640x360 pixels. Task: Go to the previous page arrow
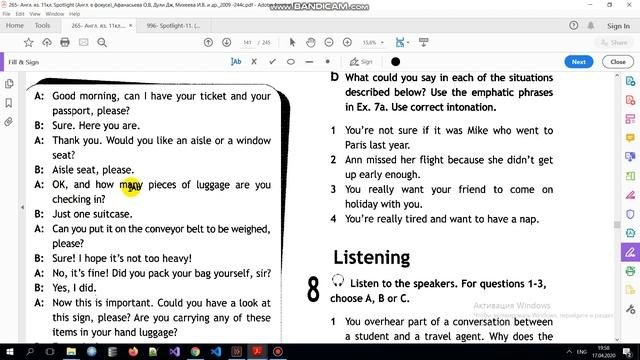pyautogui.click(x=208, y=42)
